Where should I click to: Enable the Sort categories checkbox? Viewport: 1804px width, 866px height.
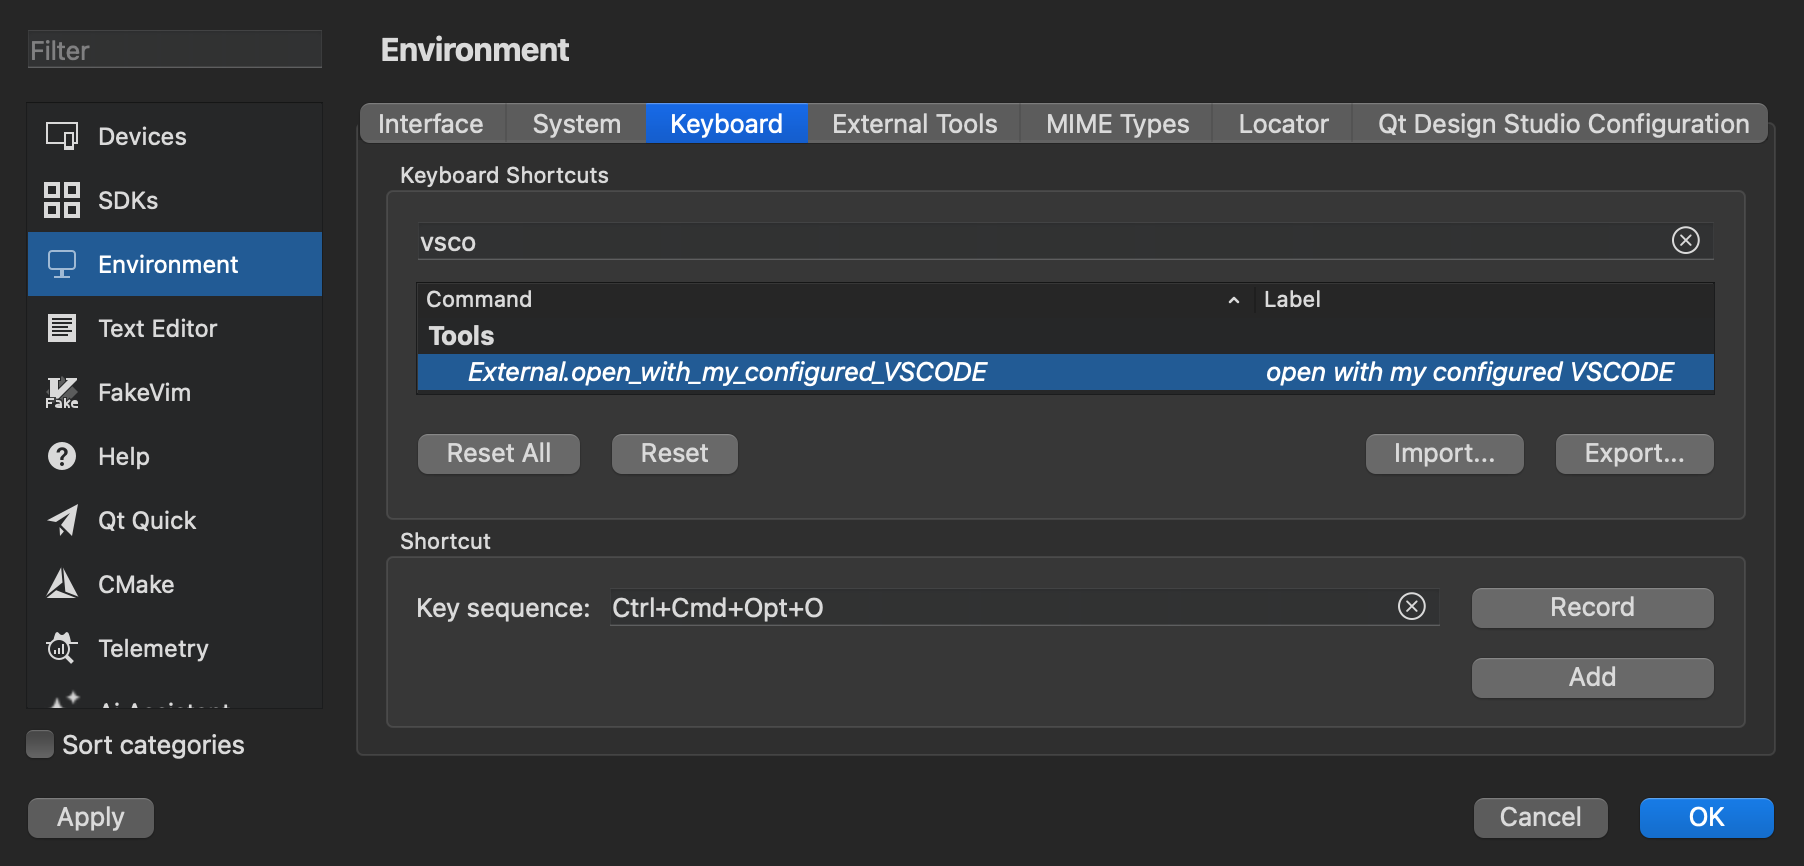pos(40,745)
